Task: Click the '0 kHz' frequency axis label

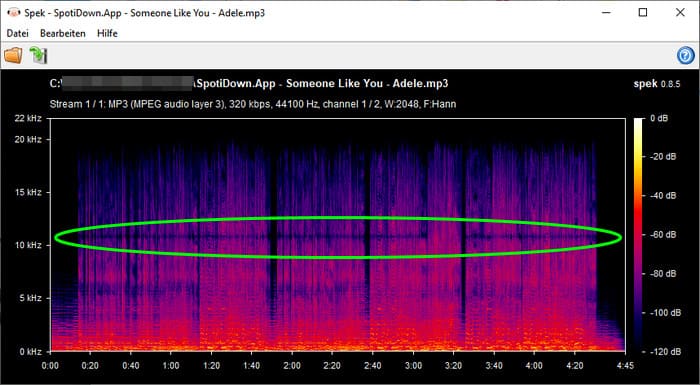Action: [30, 352]
